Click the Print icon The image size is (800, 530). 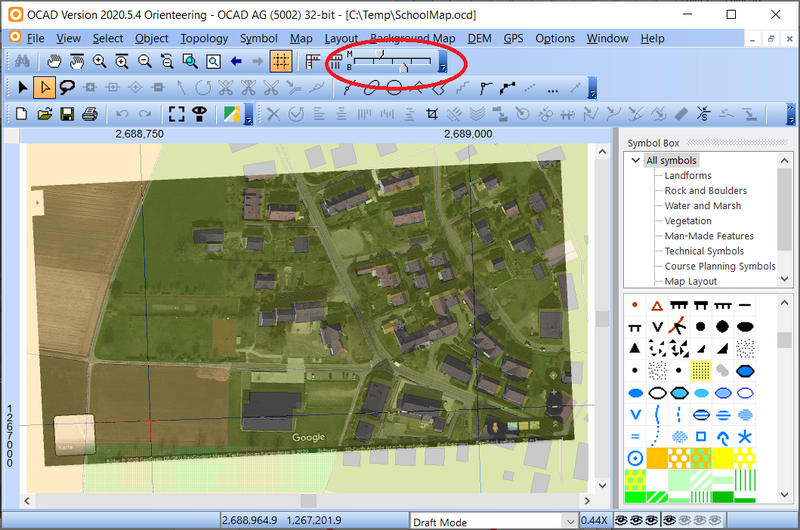pos(90,114)
